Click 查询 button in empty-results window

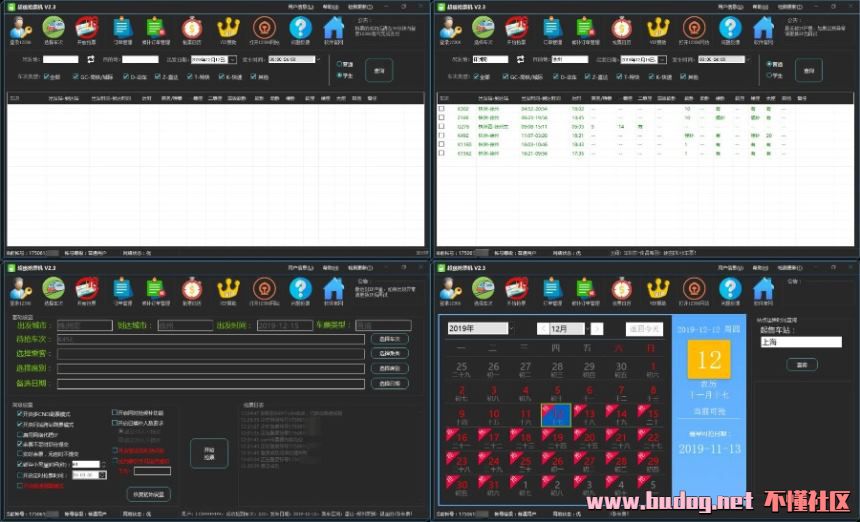point(379,70)
